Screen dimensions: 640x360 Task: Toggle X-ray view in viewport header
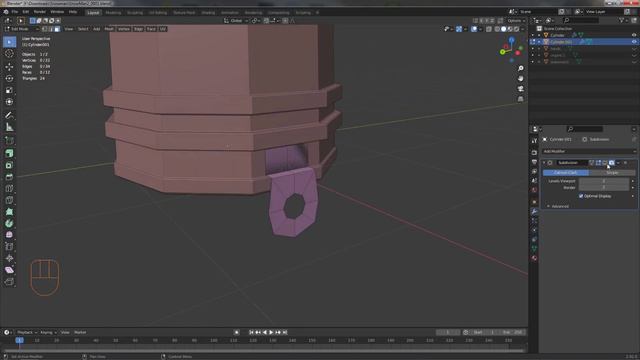(x=489, y=29)
